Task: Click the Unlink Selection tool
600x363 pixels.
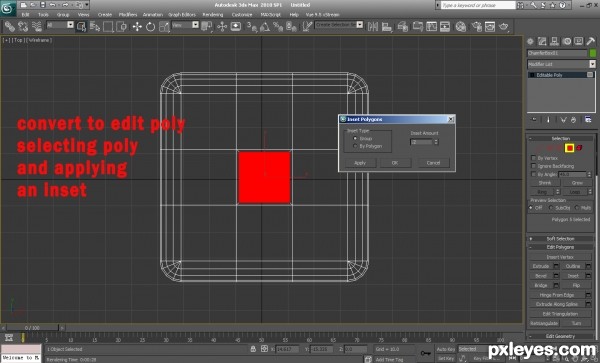Action: point(23,26)
